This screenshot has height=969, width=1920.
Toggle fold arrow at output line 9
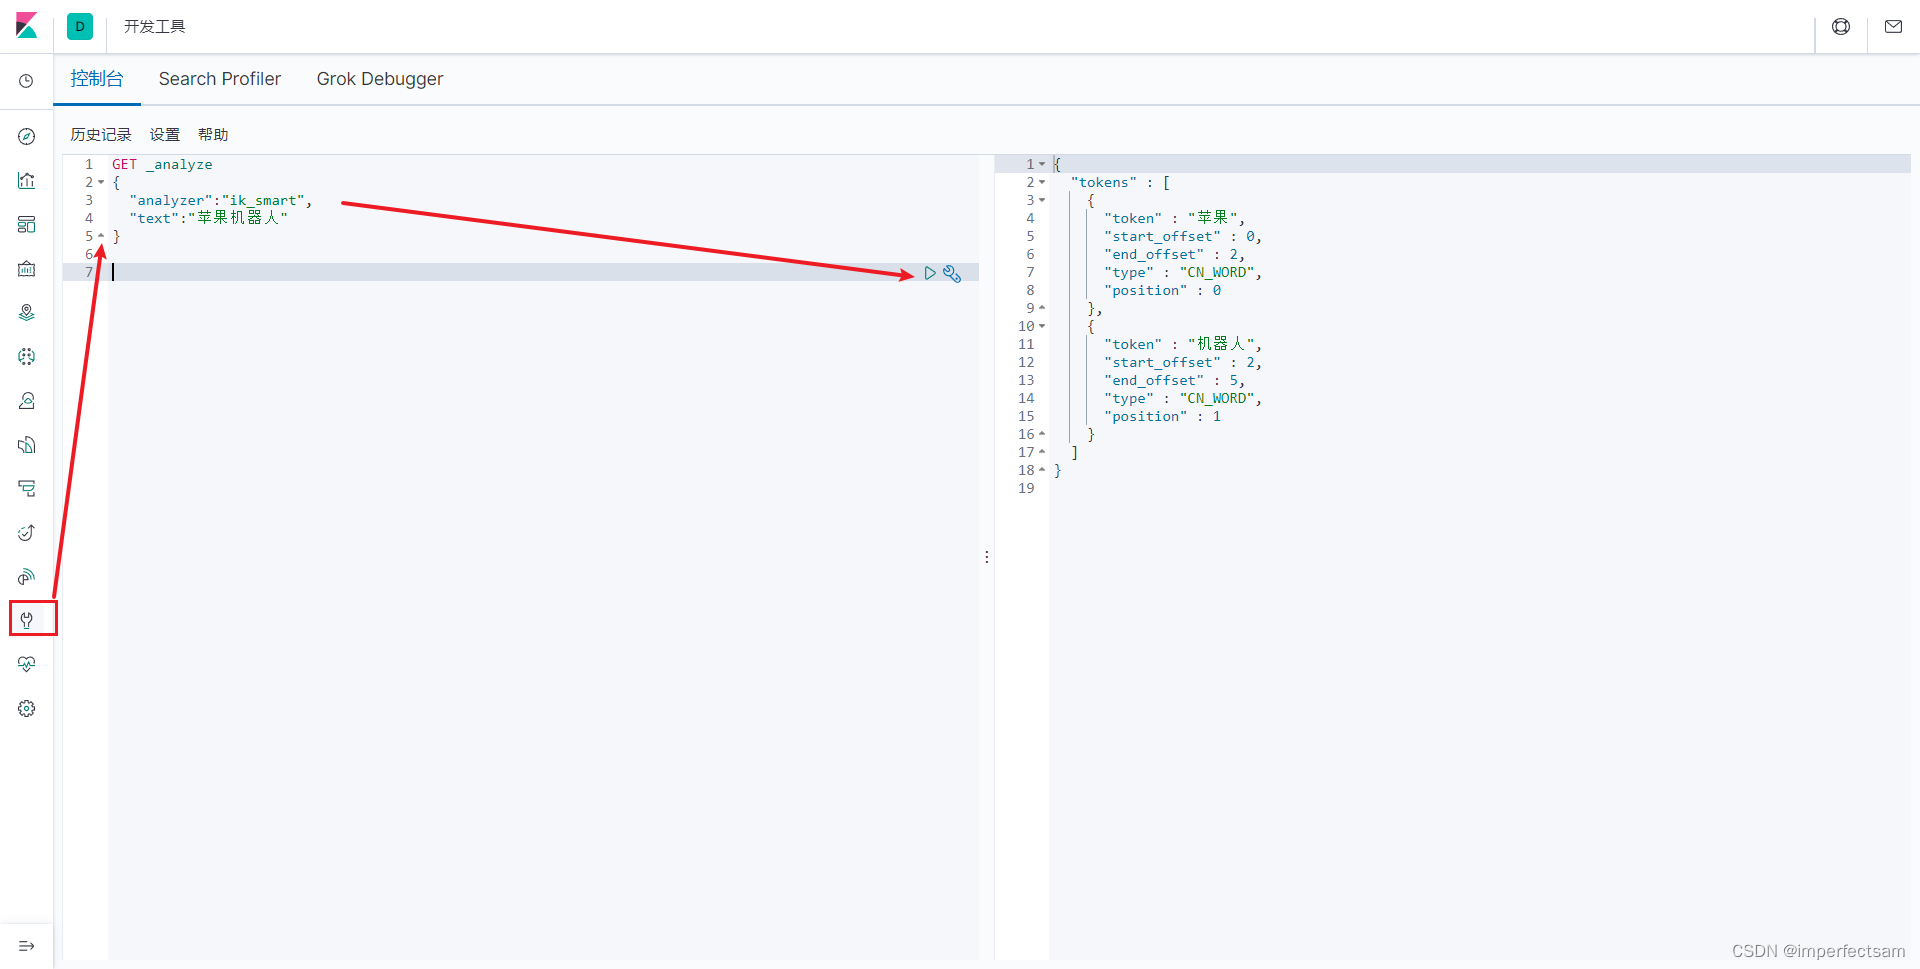click(x=1042, y=308)
